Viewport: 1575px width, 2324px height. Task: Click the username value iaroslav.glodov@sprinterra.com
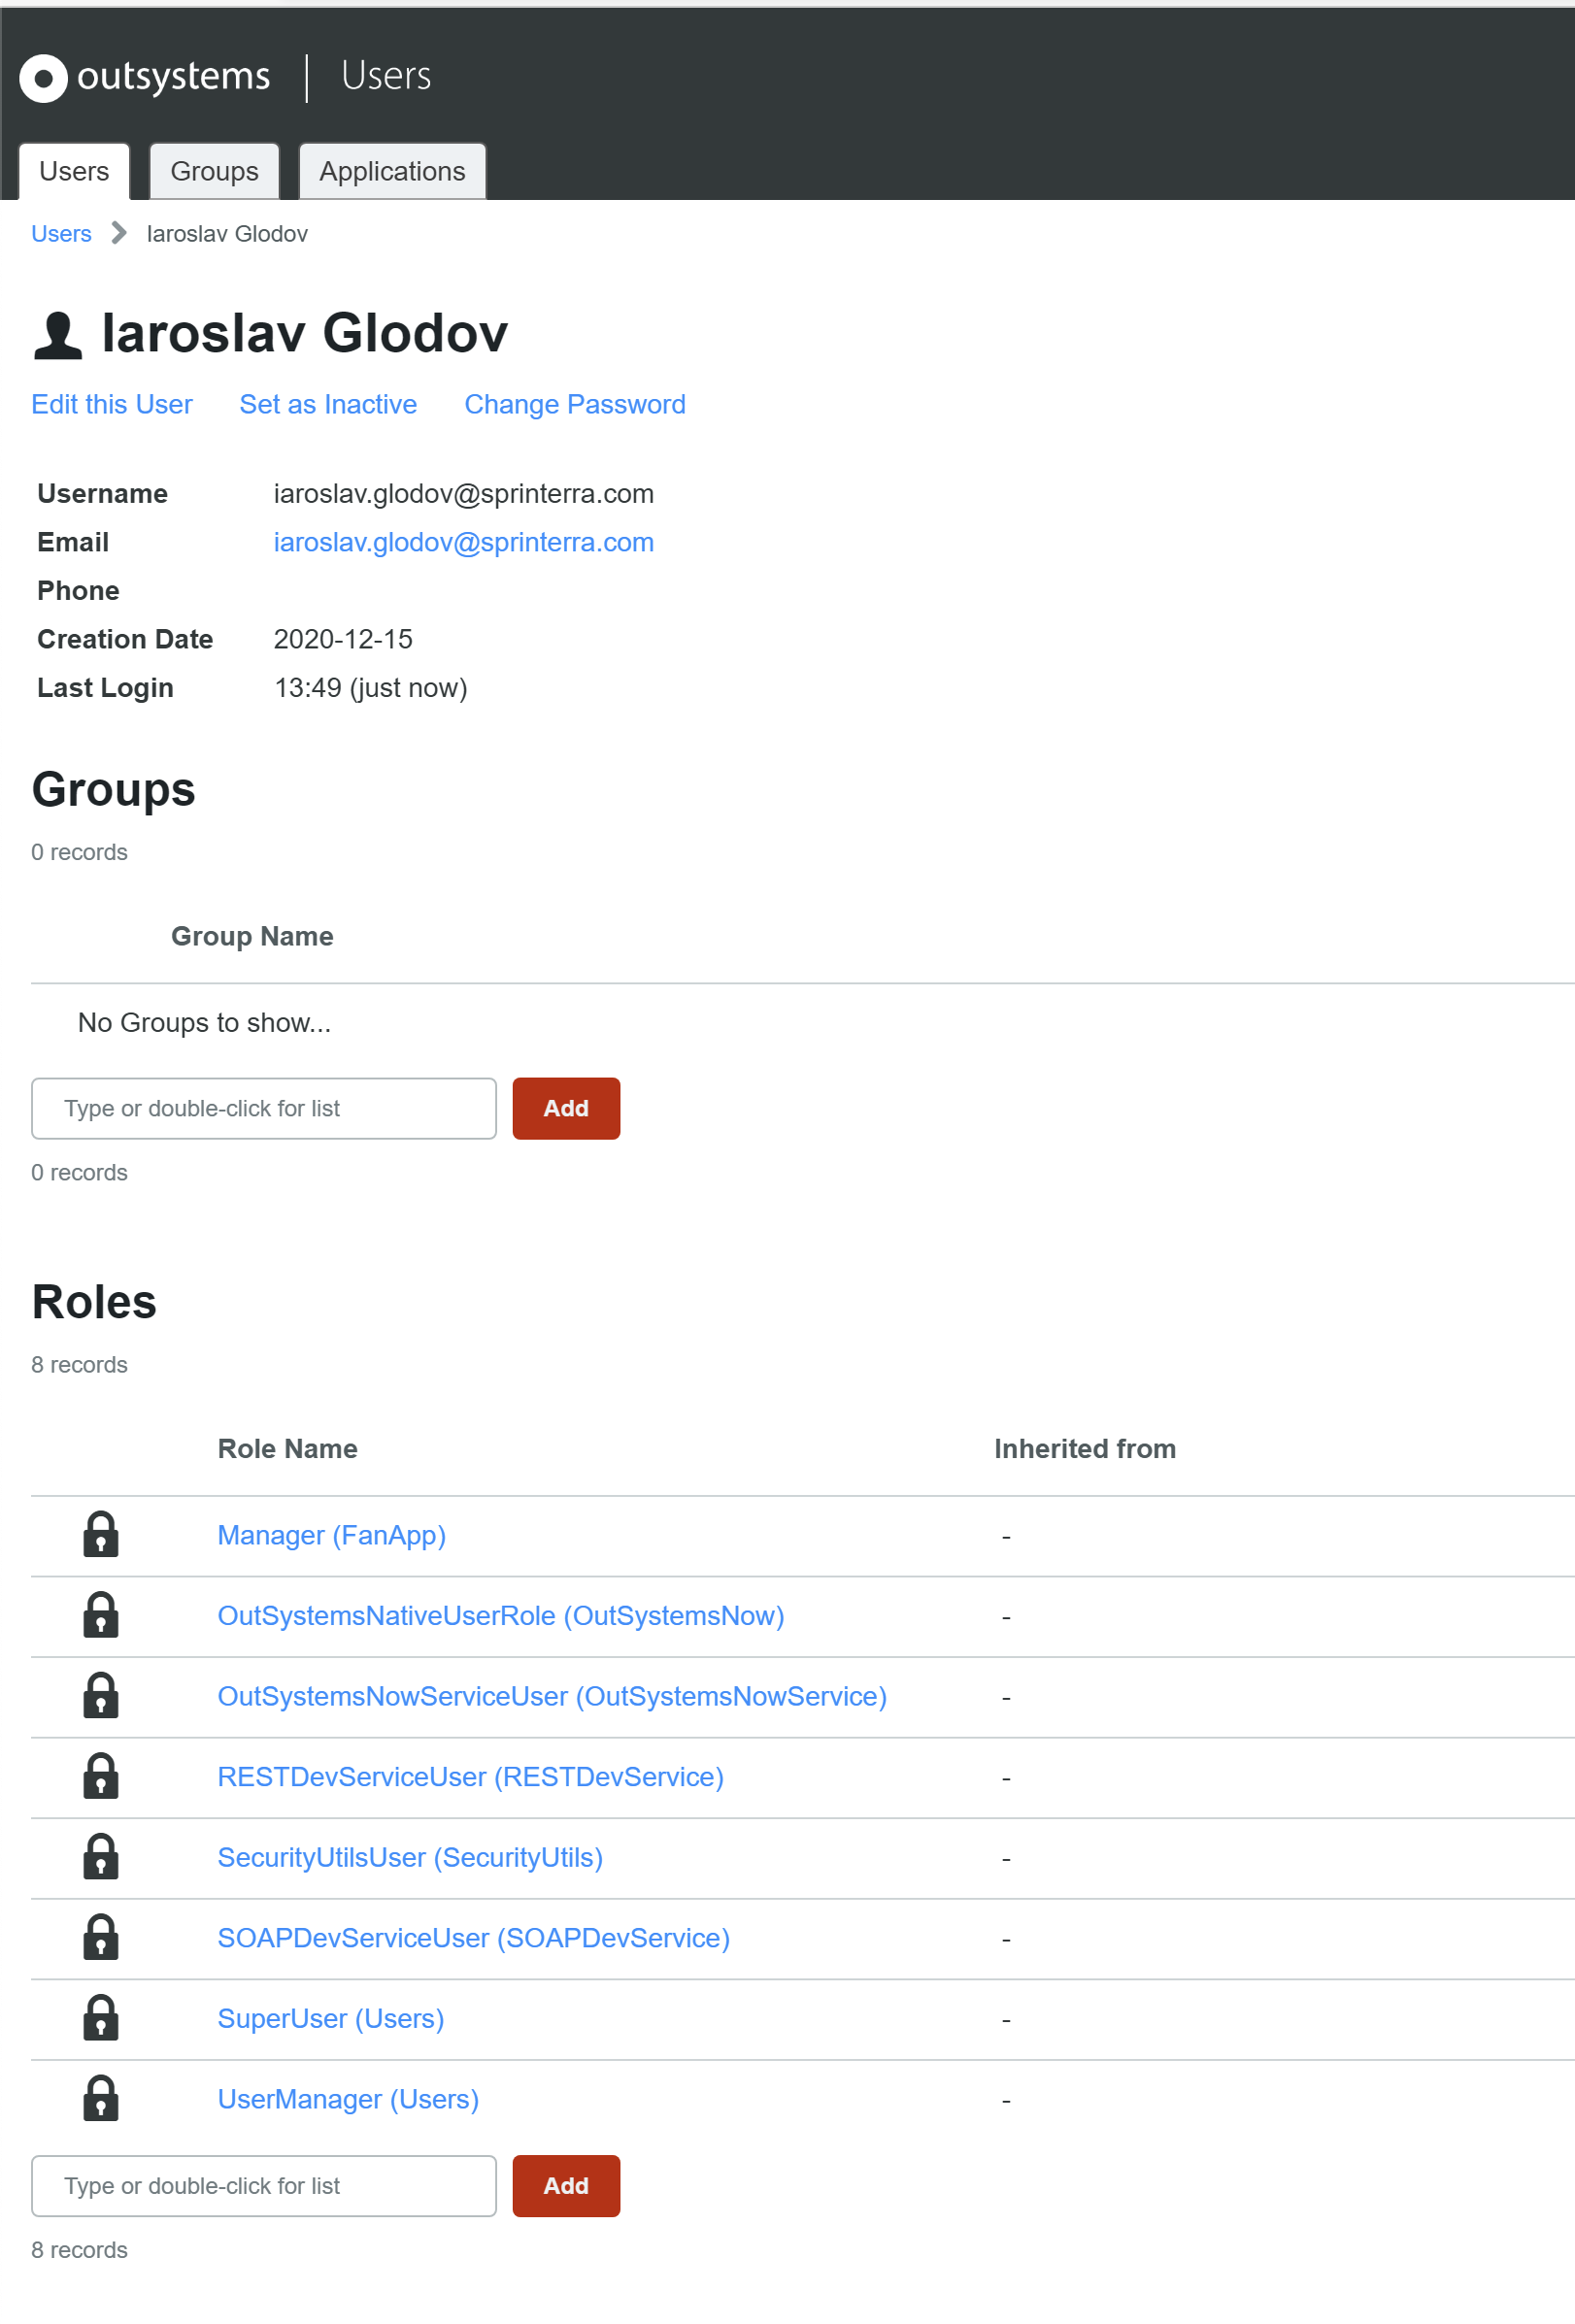[464, 494]
